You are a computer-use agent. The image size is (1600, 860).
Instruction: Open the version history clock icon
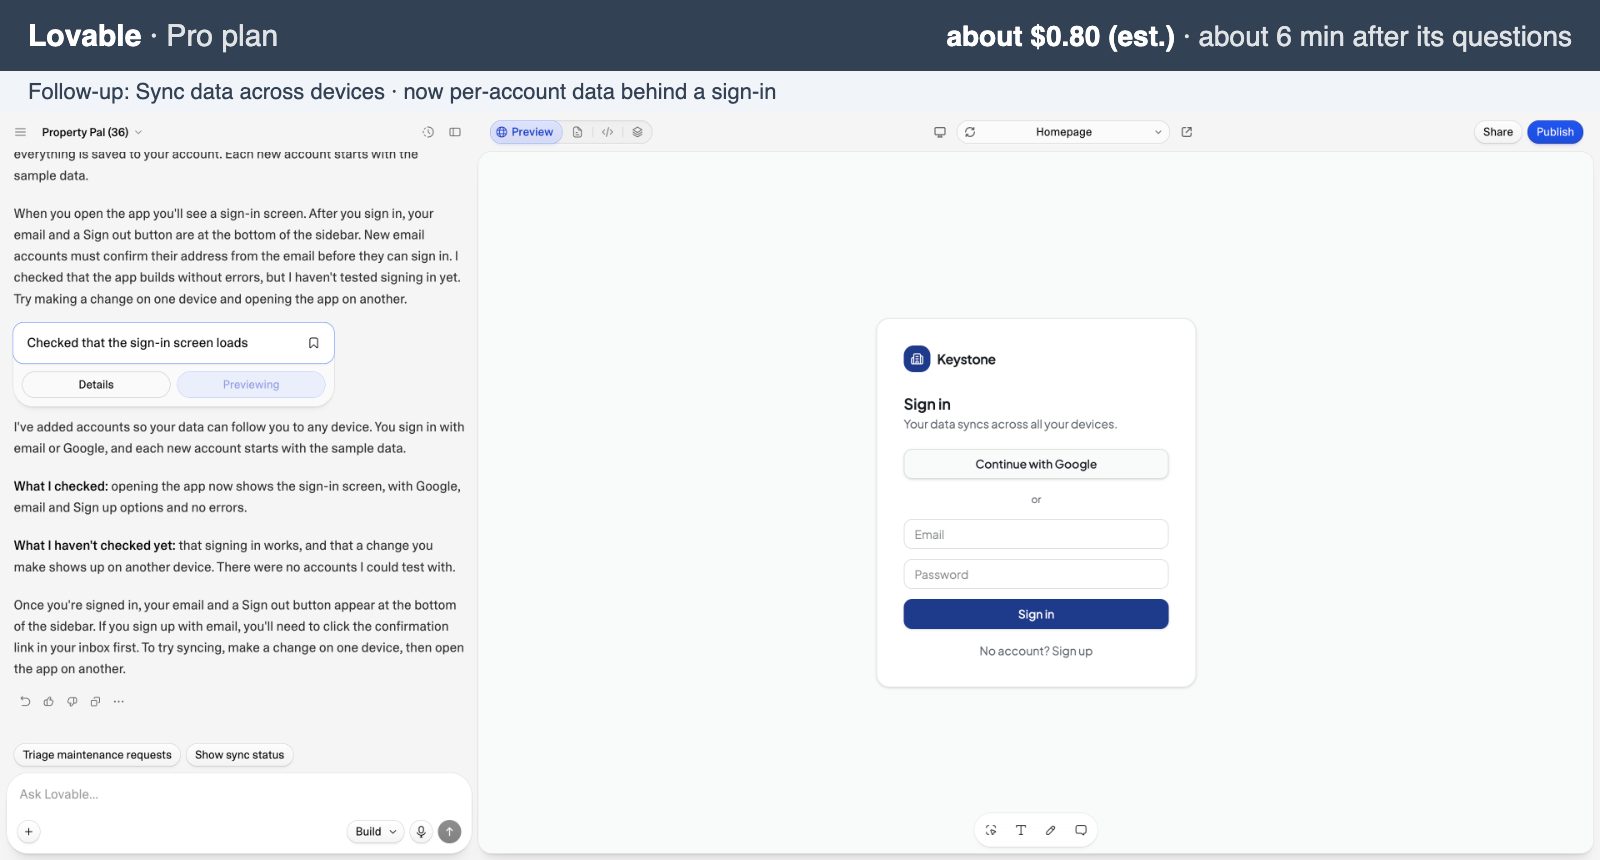click(x=428, y=132)
